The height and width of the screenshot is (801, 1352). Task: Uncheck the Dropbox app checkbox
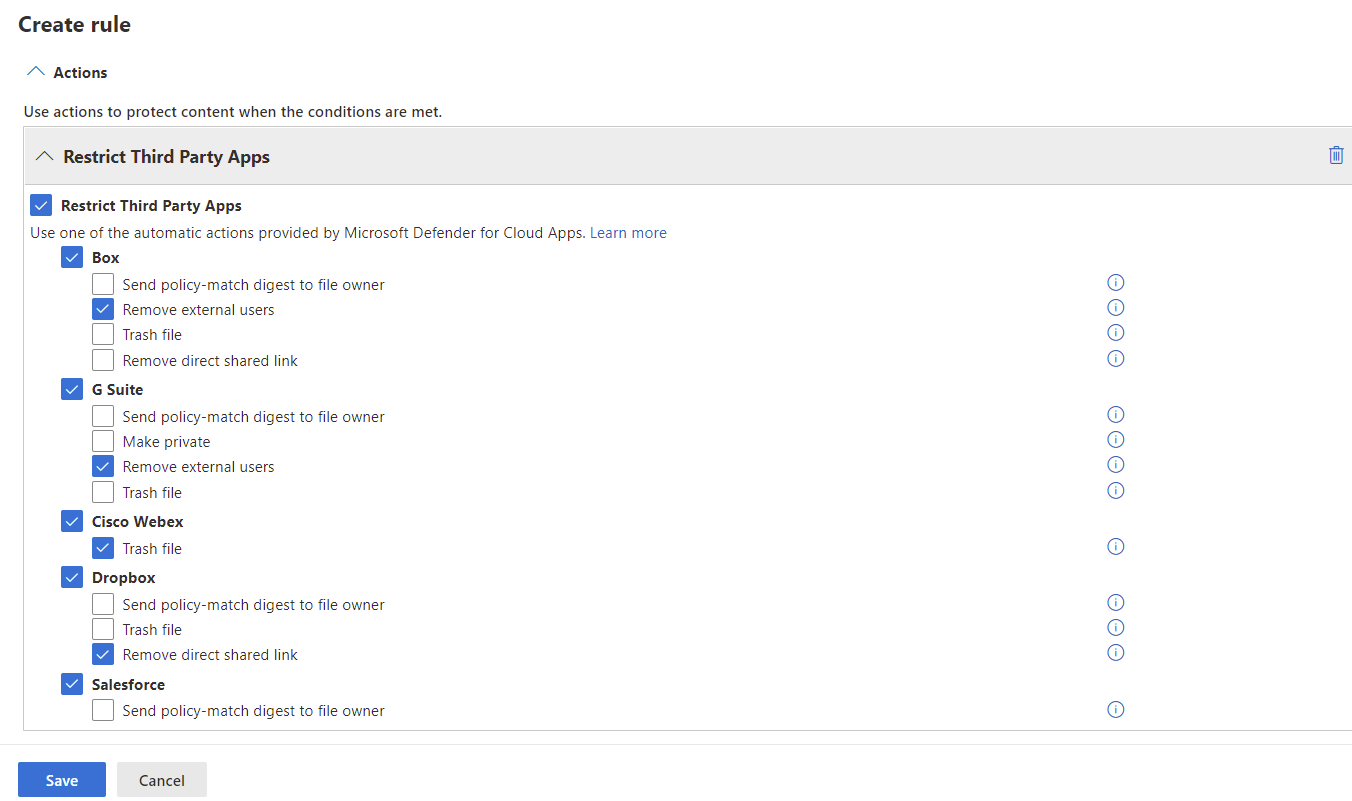pos(72,578)
